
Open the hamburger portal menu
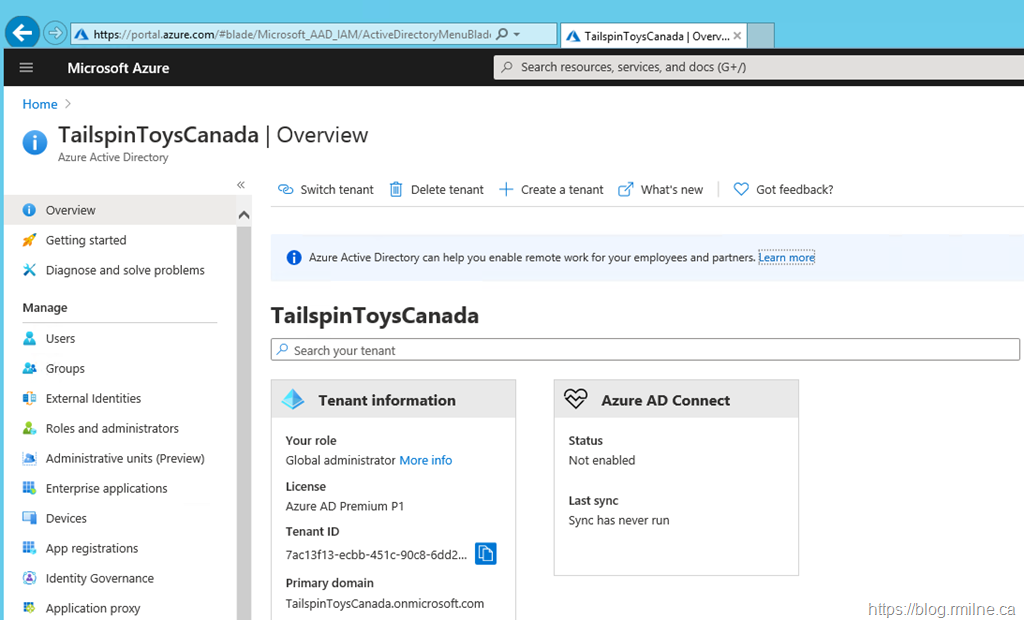26,67
